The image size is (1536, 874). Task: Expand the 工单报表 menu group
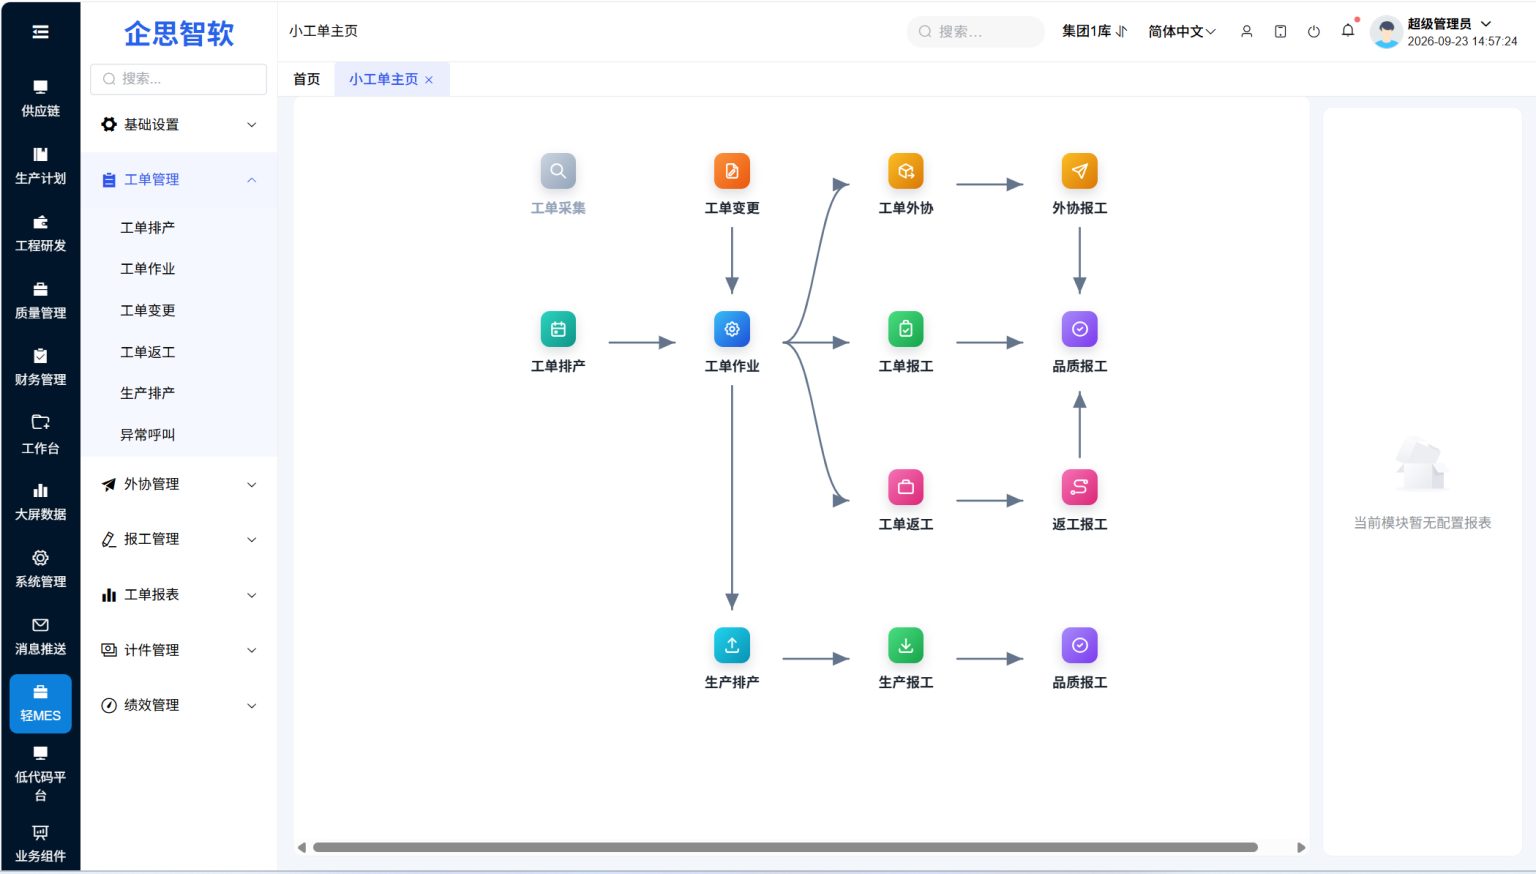[x=179, y=595]
